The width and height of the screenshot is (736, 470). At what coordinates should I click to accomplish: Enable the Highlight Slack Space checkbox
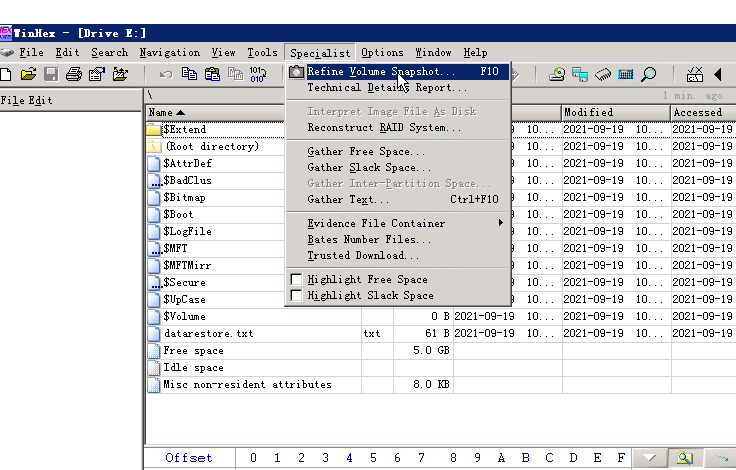(x=296, y=295)
